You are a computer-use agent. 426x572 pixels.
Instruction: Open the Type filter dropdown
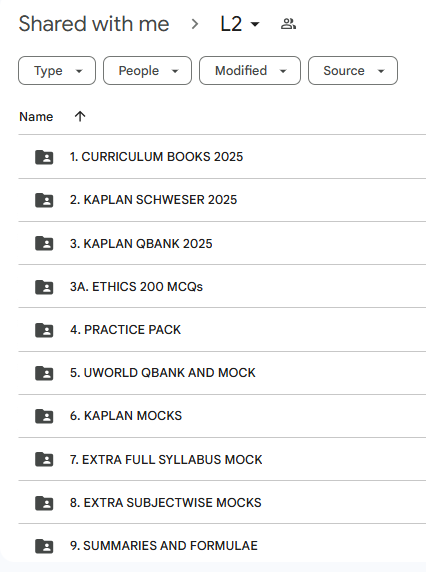[57, 70]
